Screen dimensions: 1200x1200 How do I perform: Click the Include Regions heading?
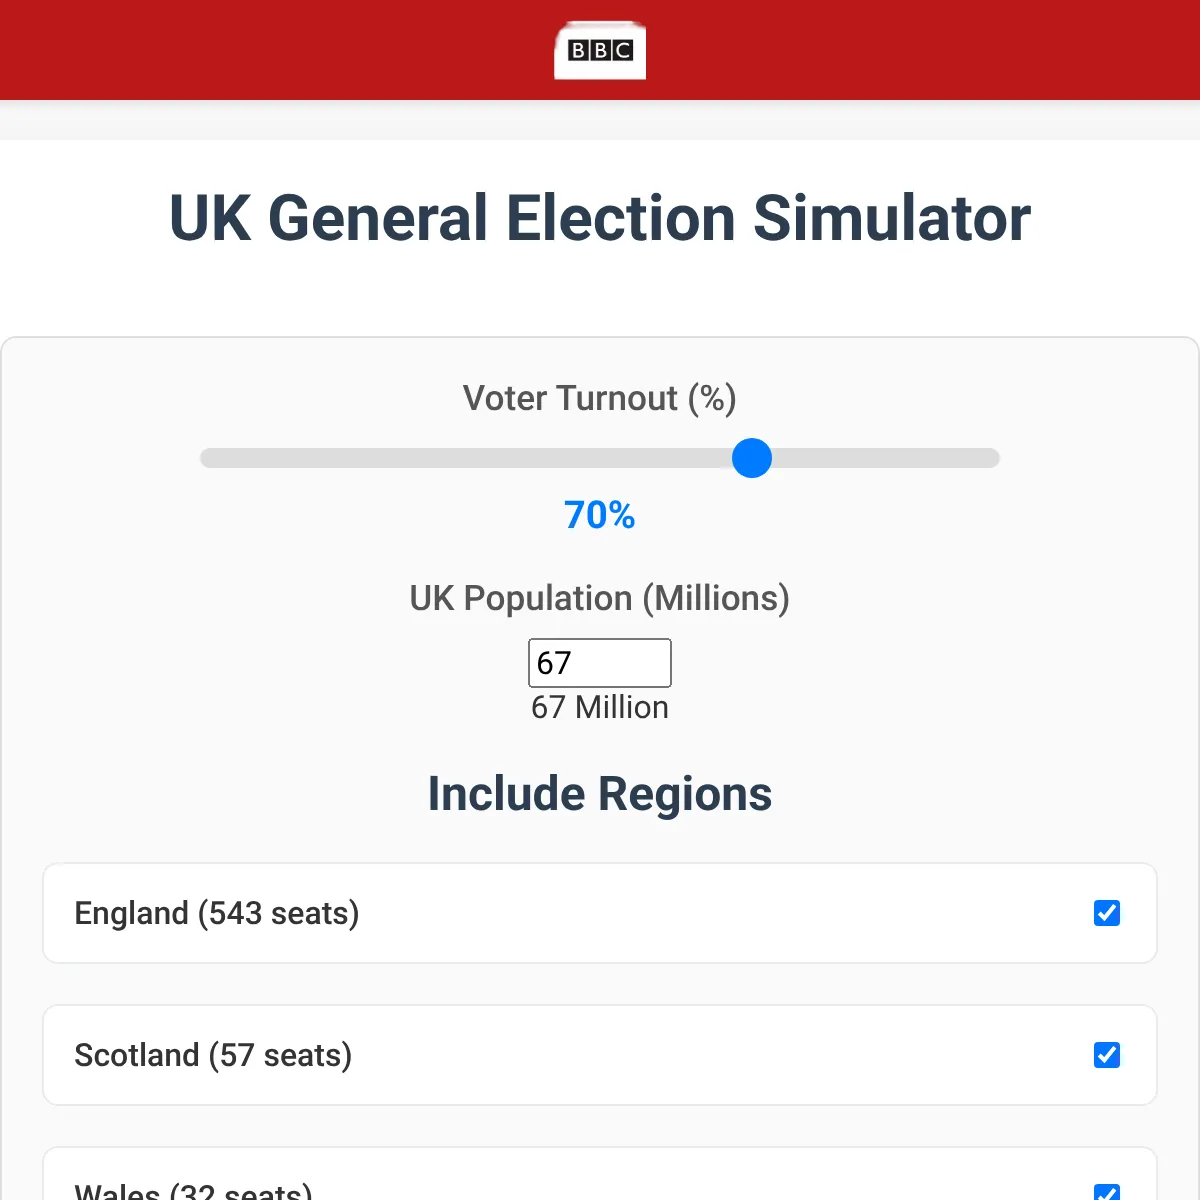tap(599, 793)
